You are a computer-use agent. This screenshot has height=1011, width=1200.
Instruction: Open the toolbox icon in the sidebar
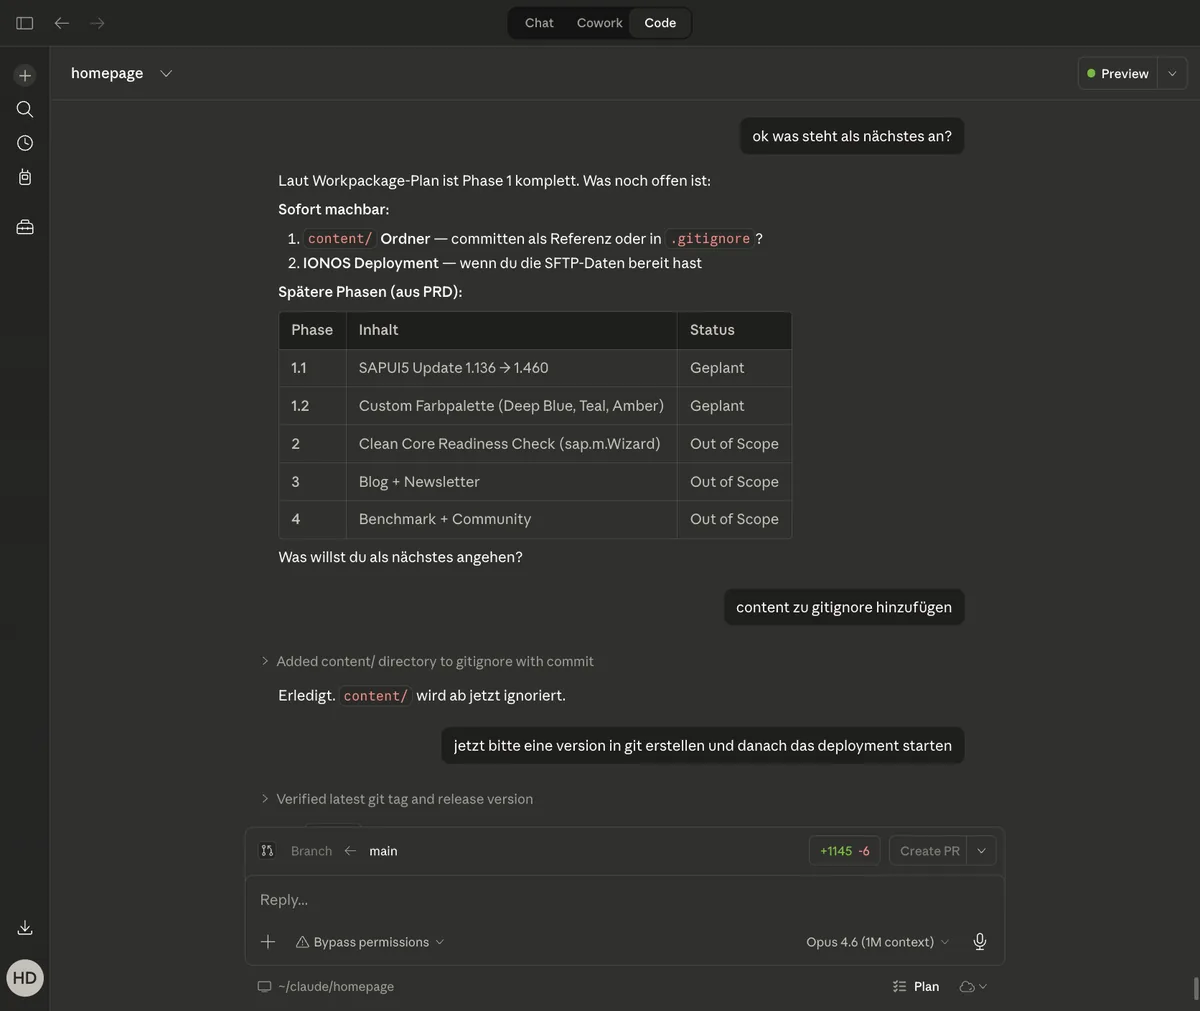[24, 226]
